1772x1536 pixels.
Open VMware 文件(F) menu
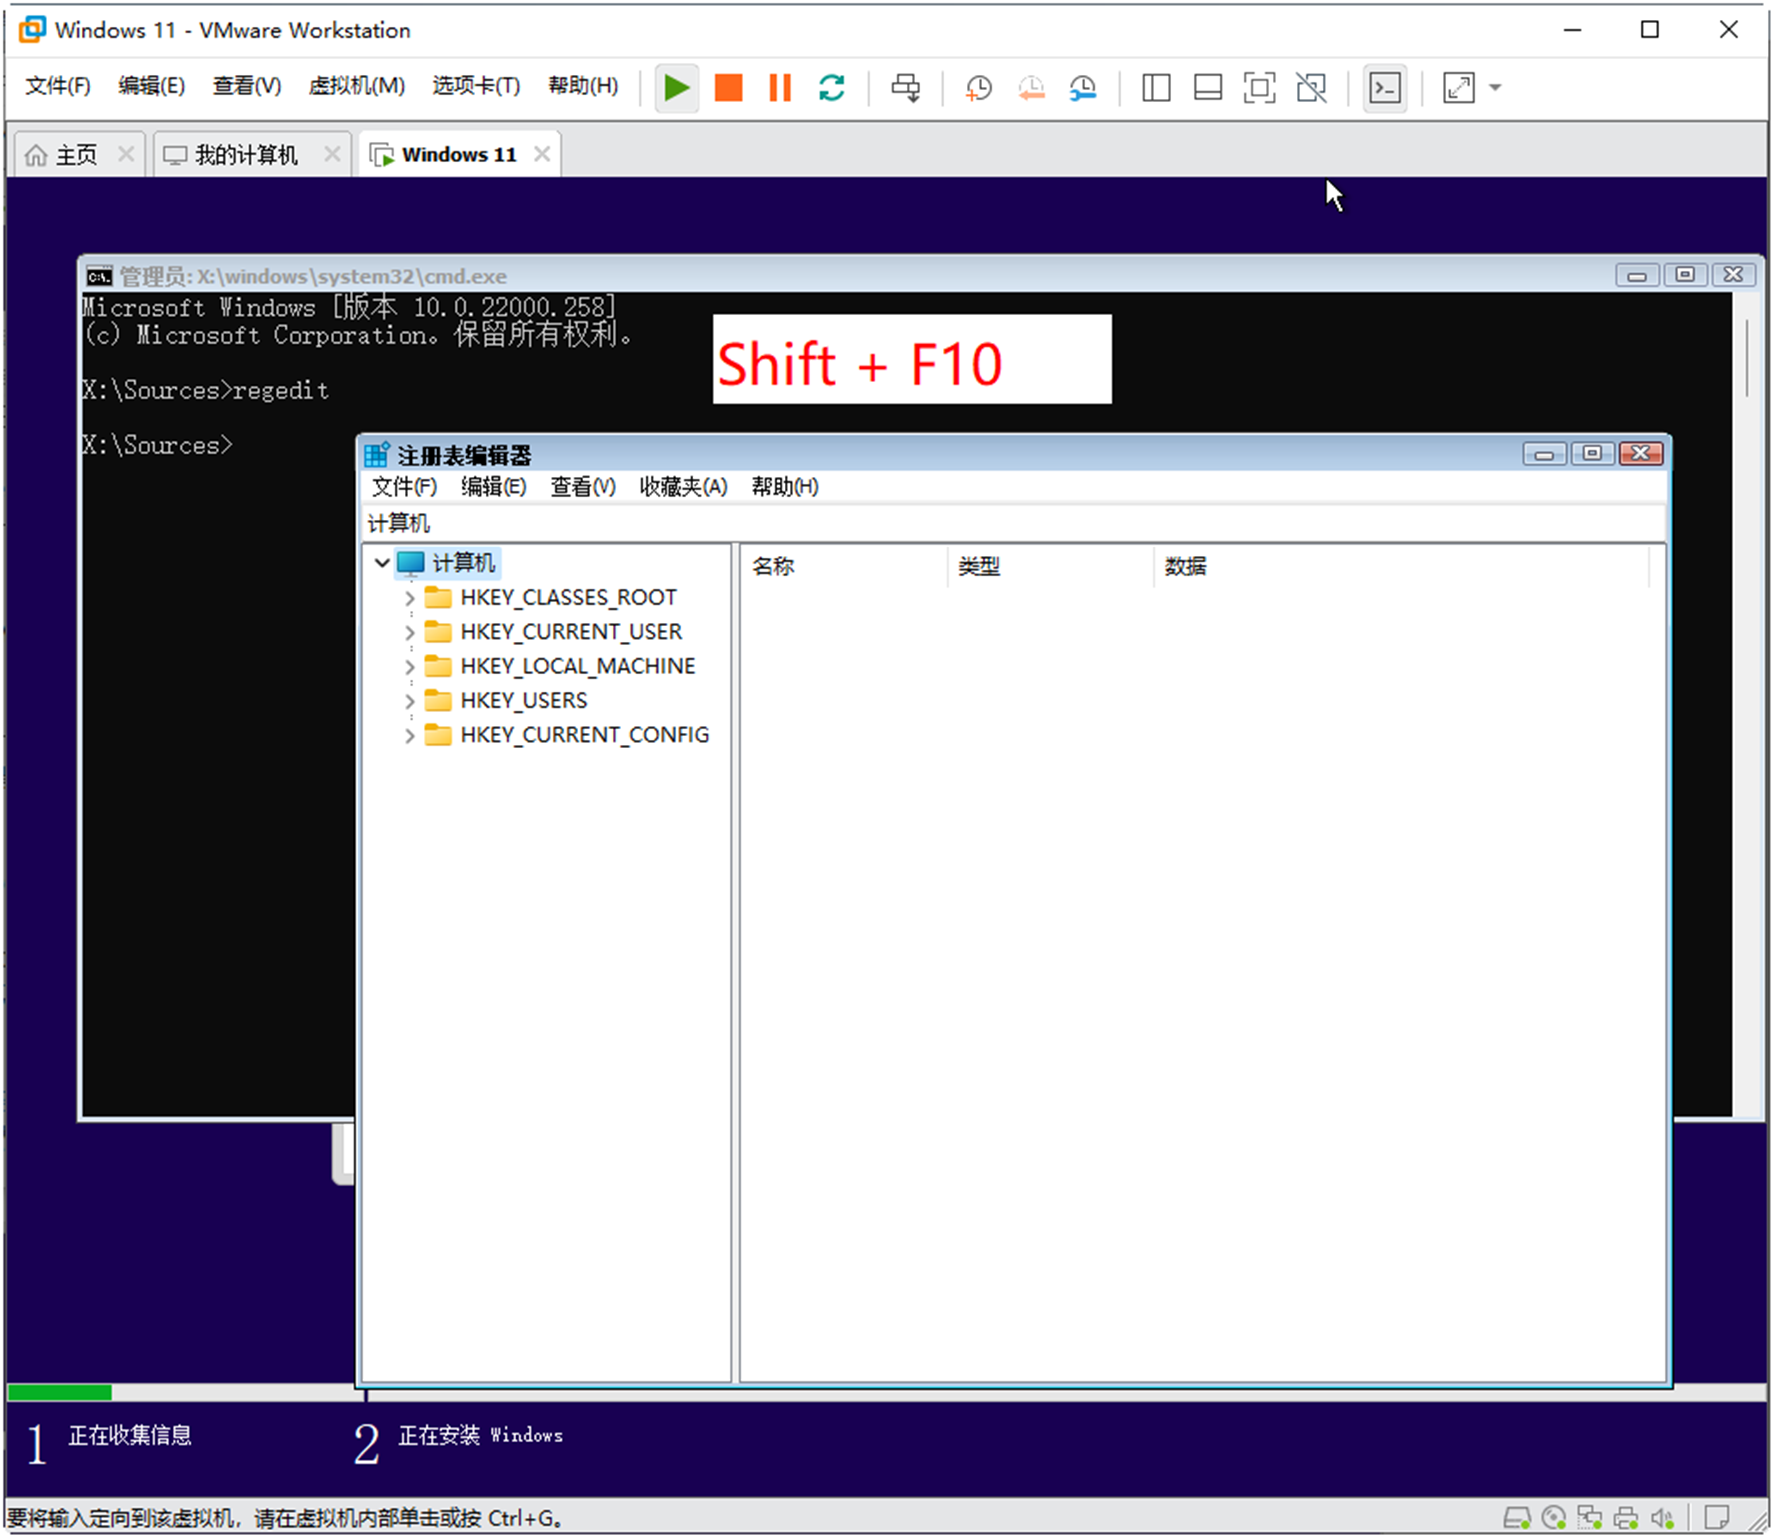point(57,86)
